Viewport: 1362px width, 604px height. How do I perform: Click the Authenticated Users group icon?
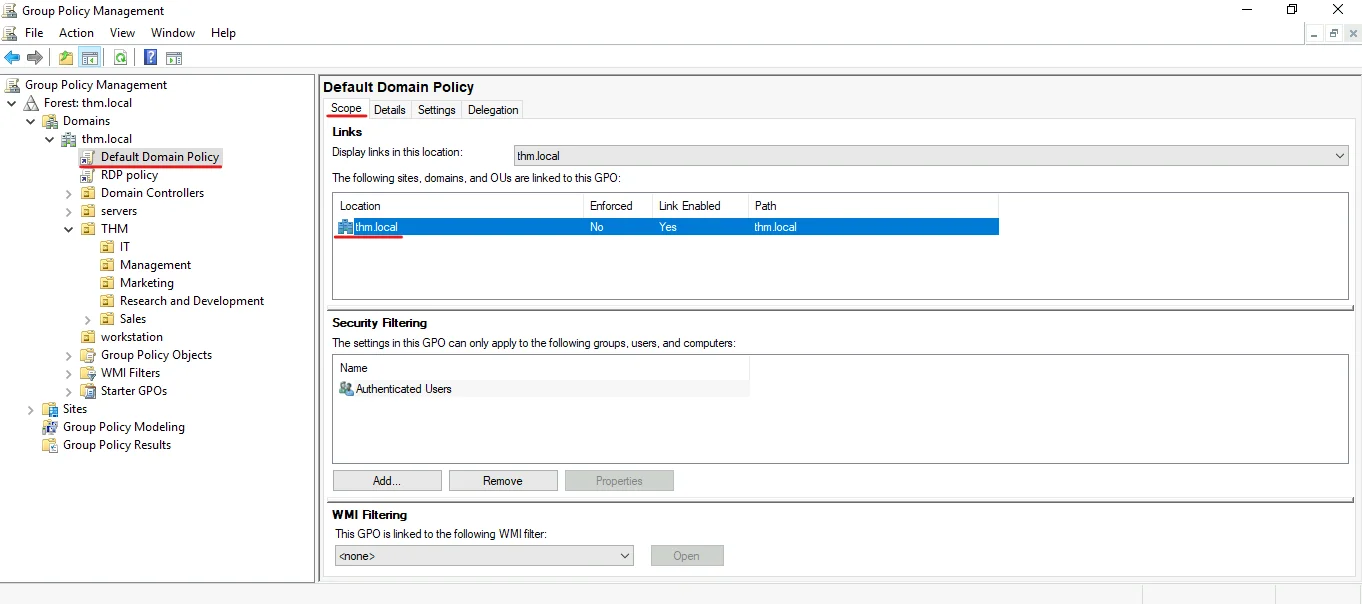pyautogui.click(x=346, y=389)
